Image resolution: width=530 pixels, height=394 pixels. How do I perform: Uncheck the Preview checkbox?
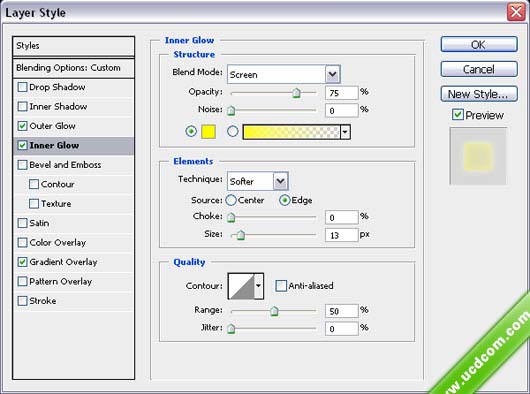click(458, 115)
